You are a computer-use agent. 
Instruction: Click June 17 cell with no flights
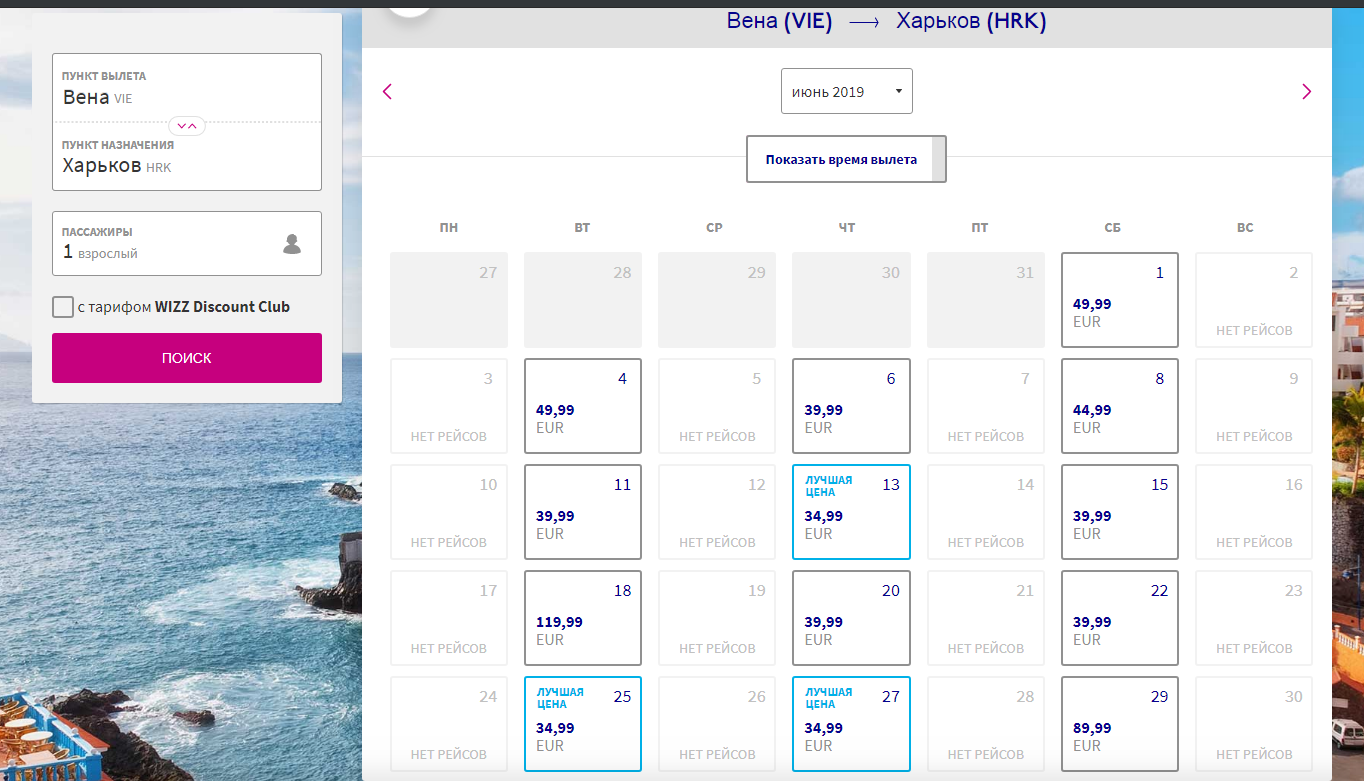449,618
